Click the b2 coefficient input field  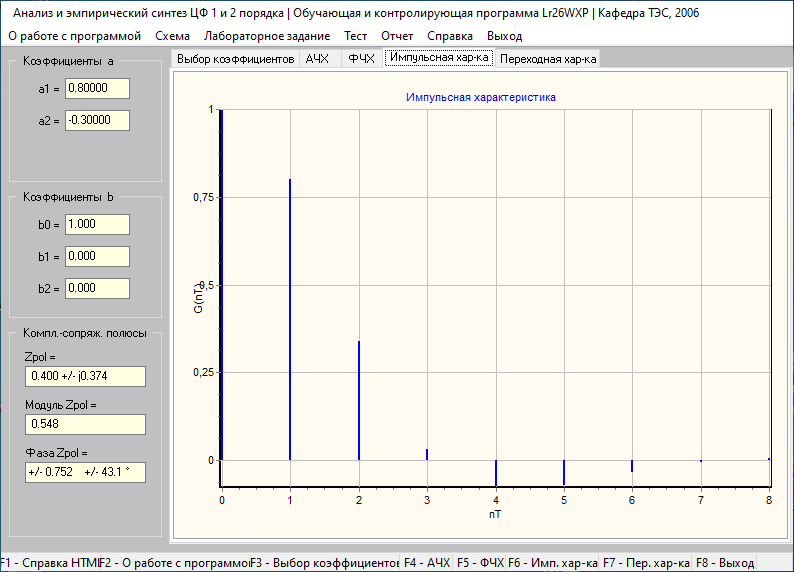coord(97,289)
